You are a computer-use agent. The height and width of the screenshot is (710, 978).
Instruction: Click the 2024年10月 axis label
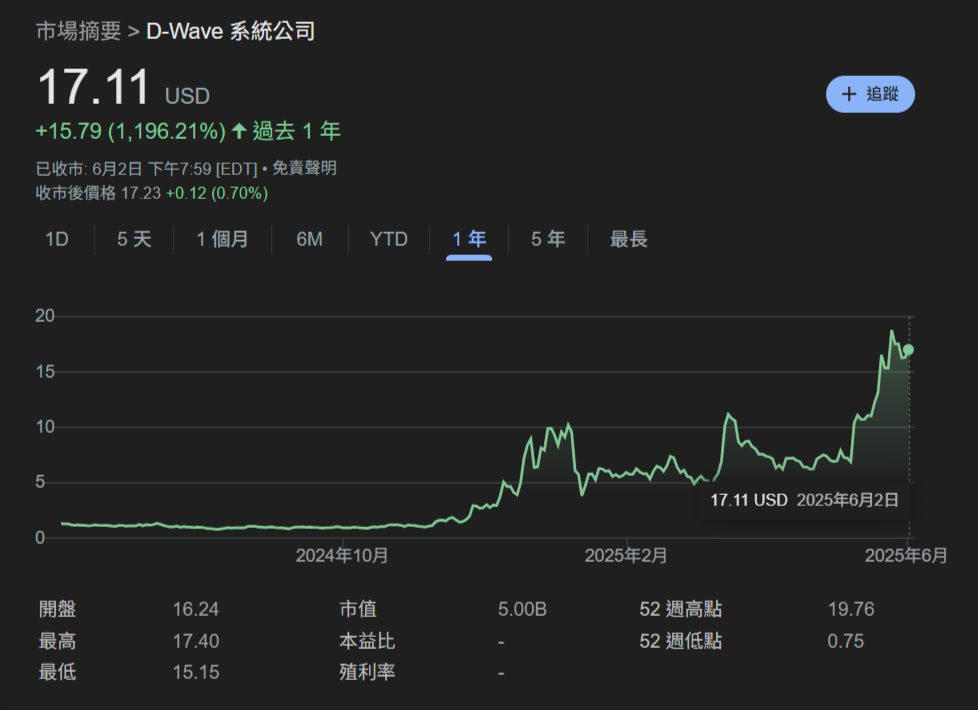342,555
